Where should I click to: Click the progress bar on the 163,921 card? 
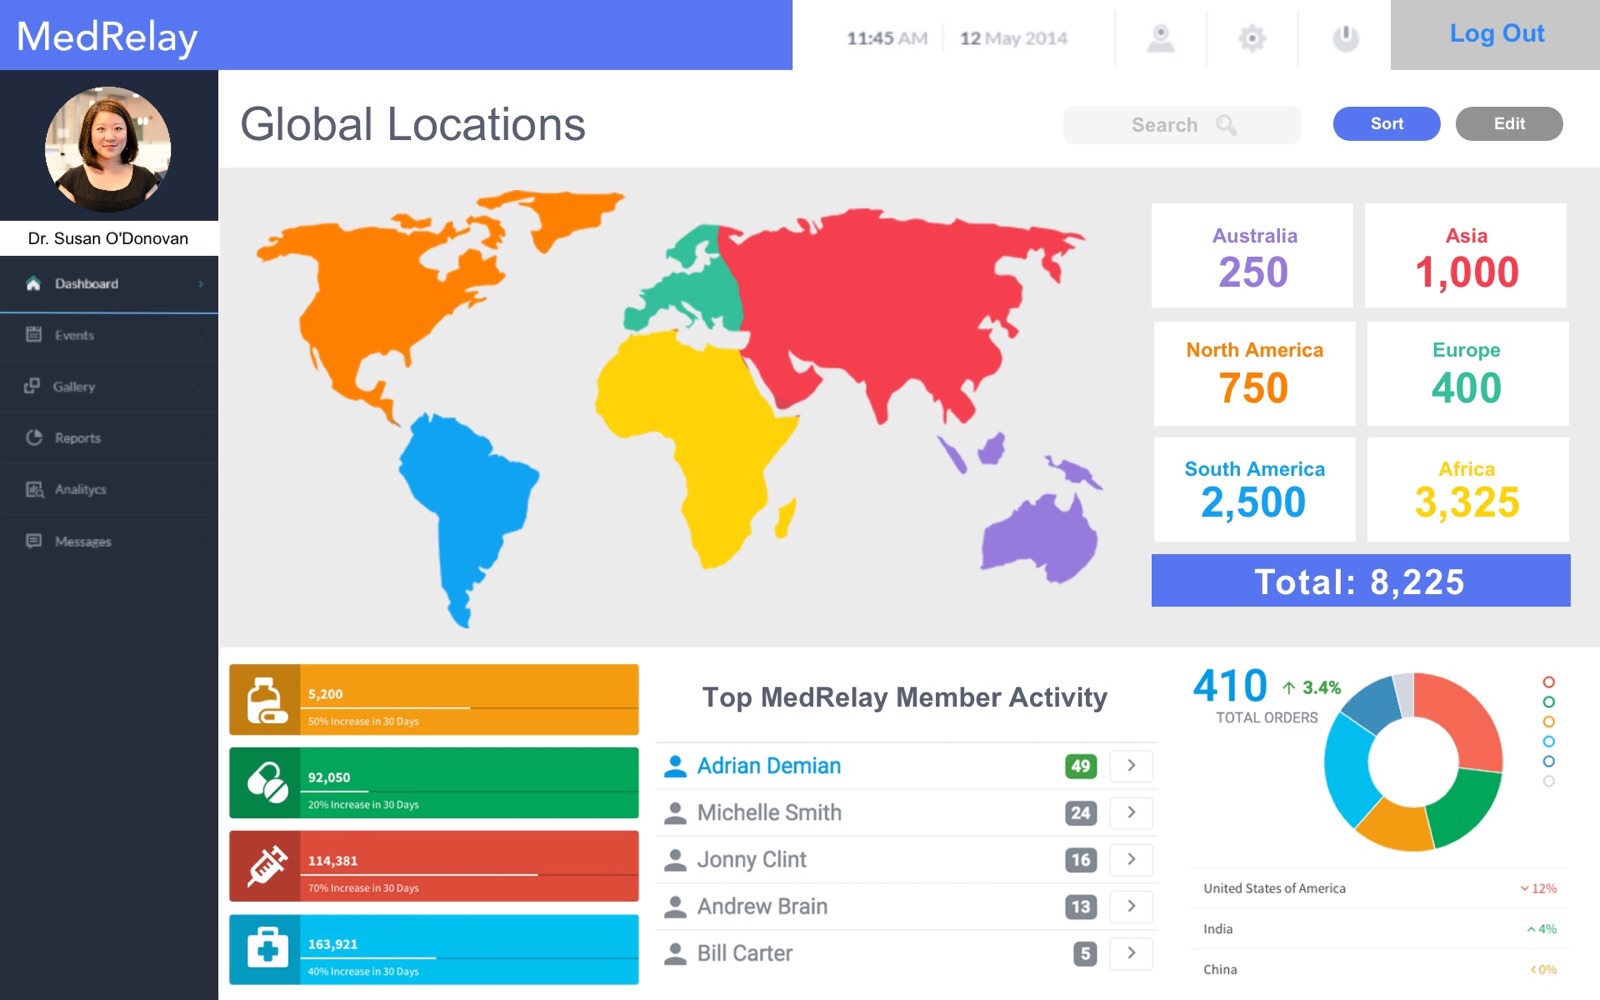pyautogui.click(x=469, y=958)
